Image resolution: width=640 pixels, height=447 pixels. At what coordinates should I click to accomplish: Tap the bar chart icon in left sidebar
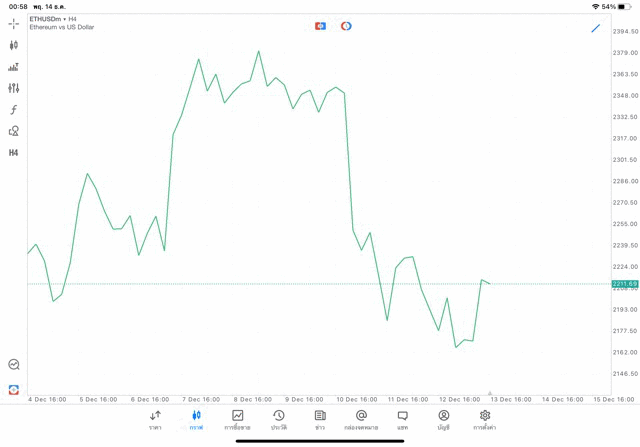point(13,67)
